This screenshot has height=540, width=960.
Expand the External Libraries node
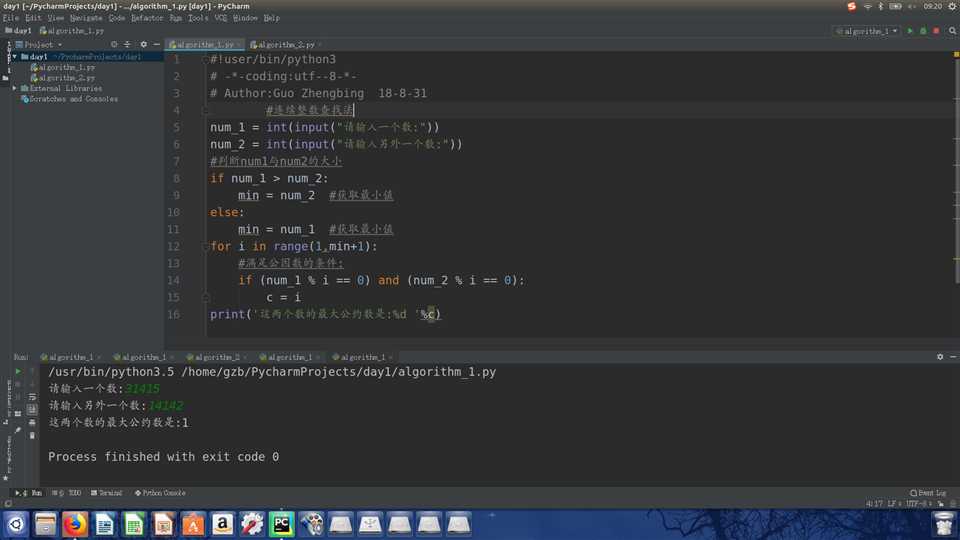15,88
